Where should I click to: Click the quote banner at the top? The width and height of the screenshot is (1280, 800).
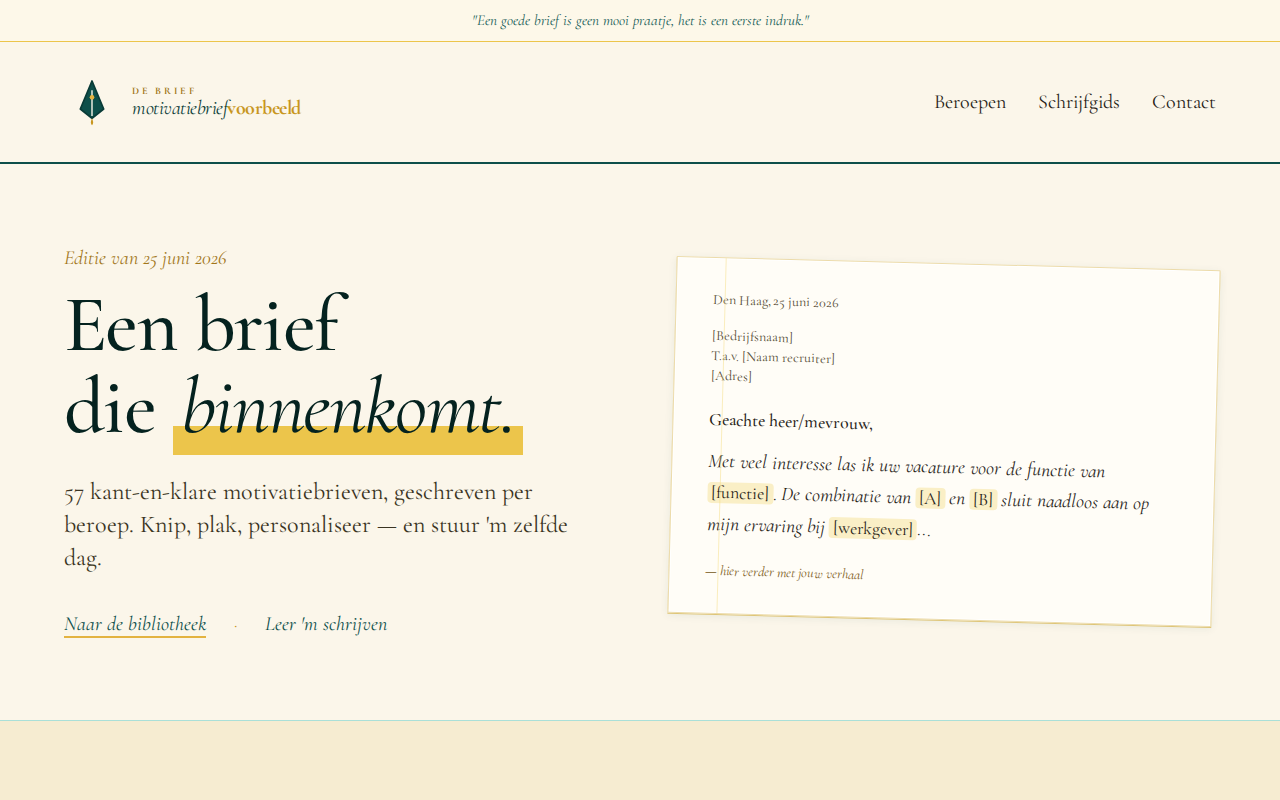point(640,20)
